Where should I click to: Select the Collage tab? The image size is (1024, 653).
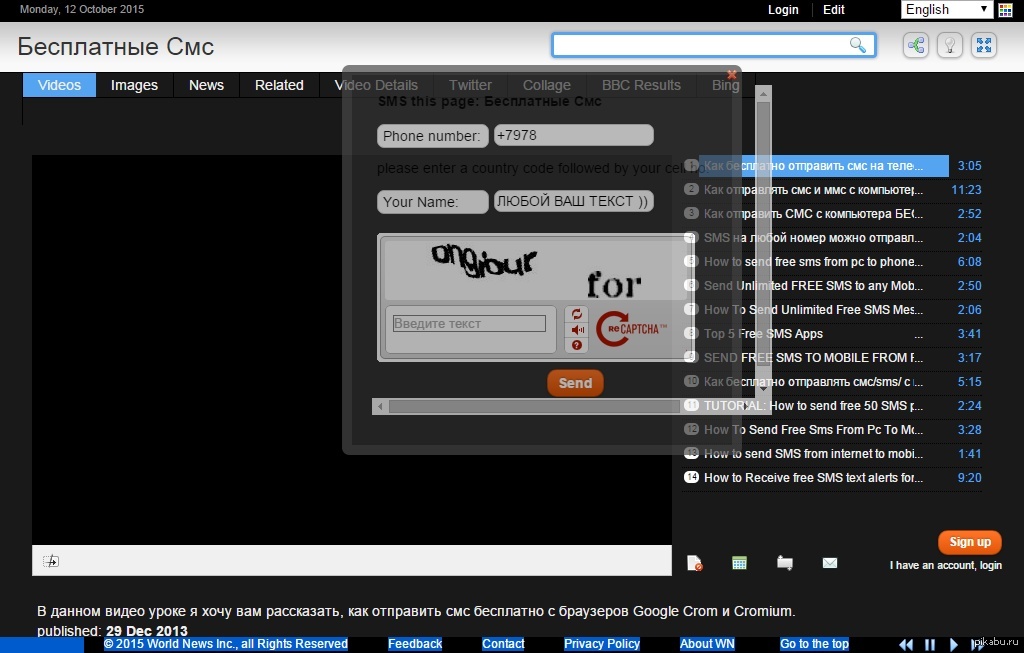click(x=547, y=85)
